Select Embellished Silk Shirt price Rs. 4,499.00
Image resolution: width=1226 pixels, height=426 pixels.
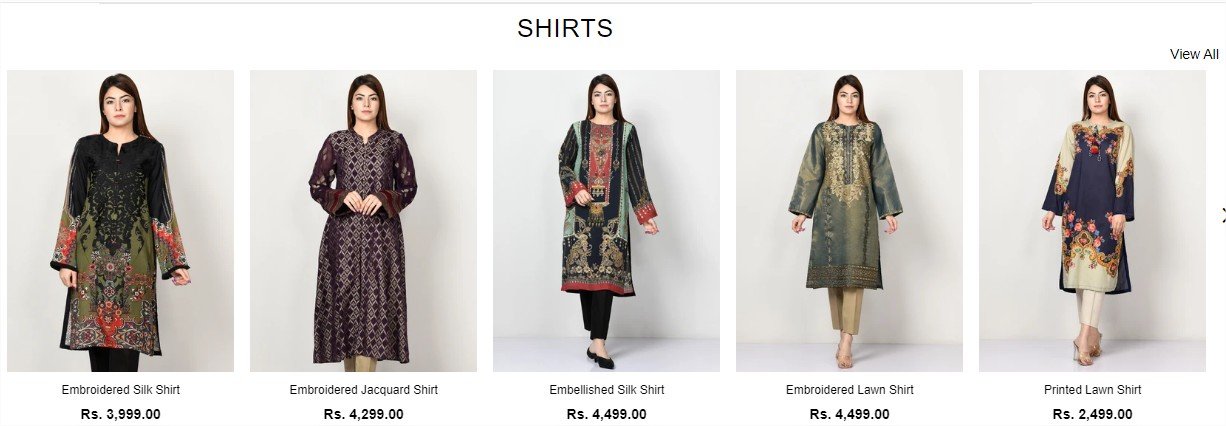pos(606,414)
